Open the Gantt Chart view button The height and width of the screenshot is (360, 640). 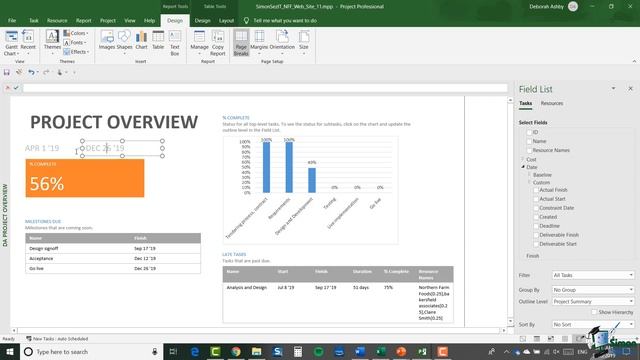pyautogui.click(x=11, y=43)
